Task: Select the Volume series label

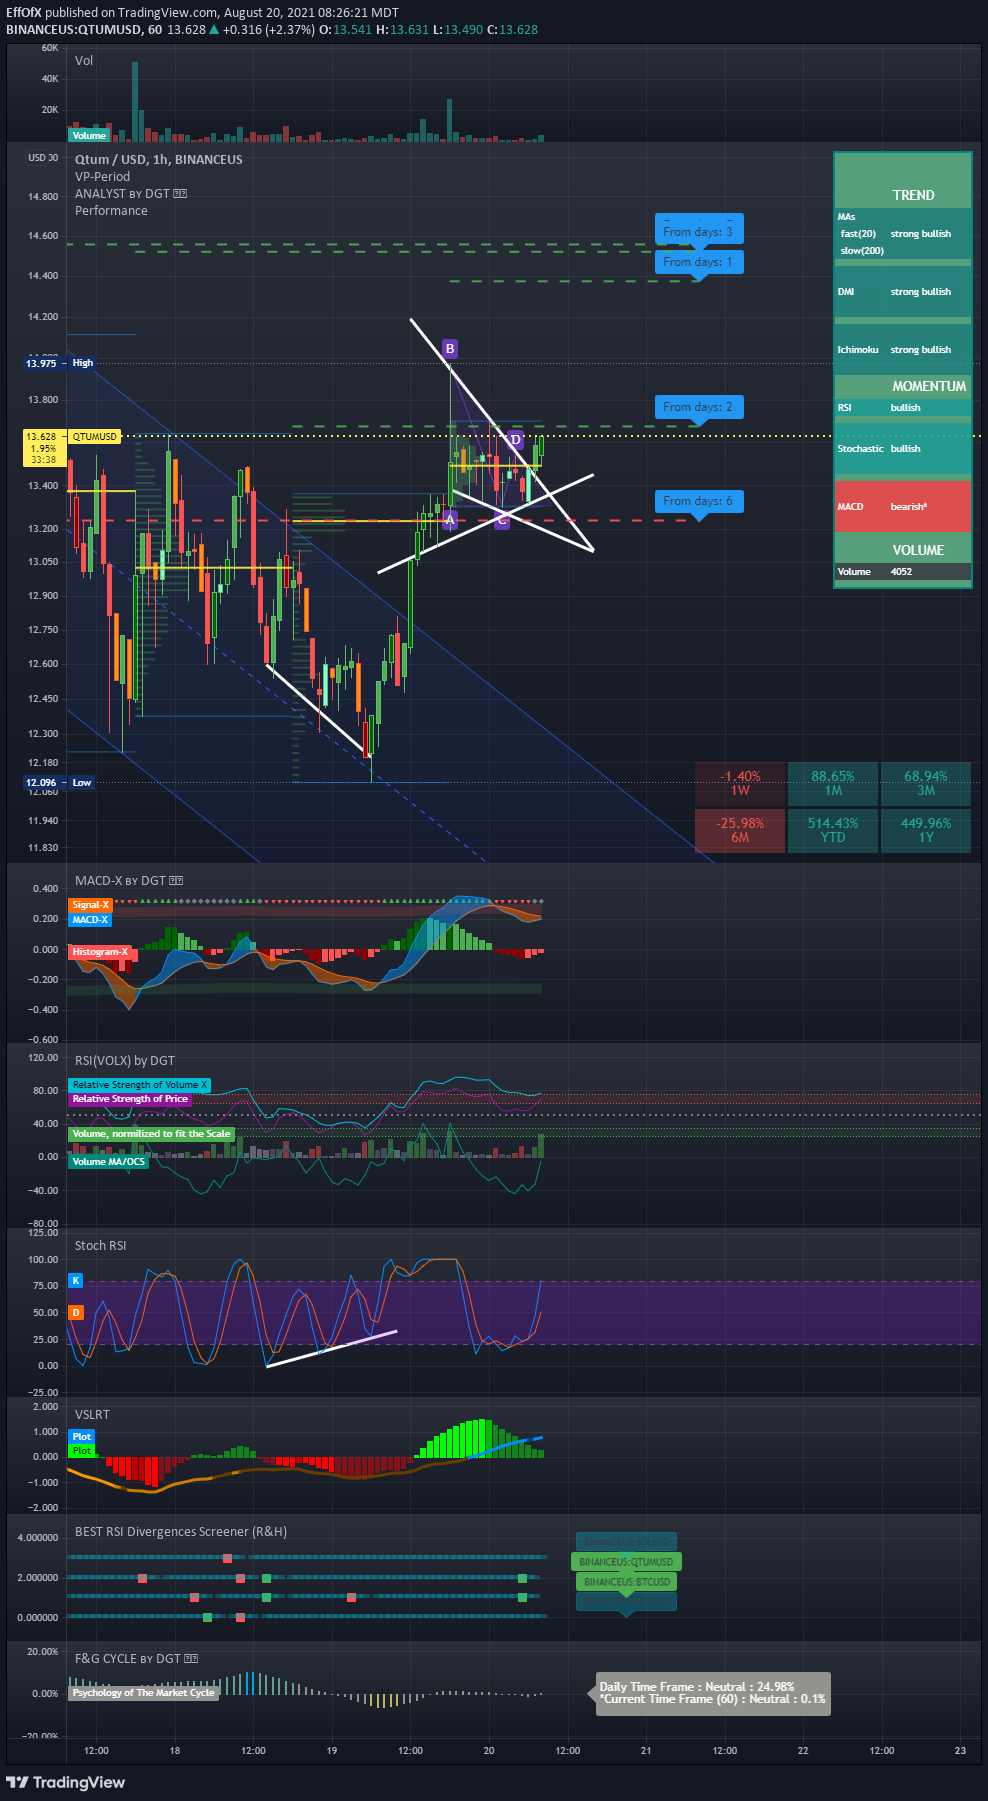Action: click(89, 135)
